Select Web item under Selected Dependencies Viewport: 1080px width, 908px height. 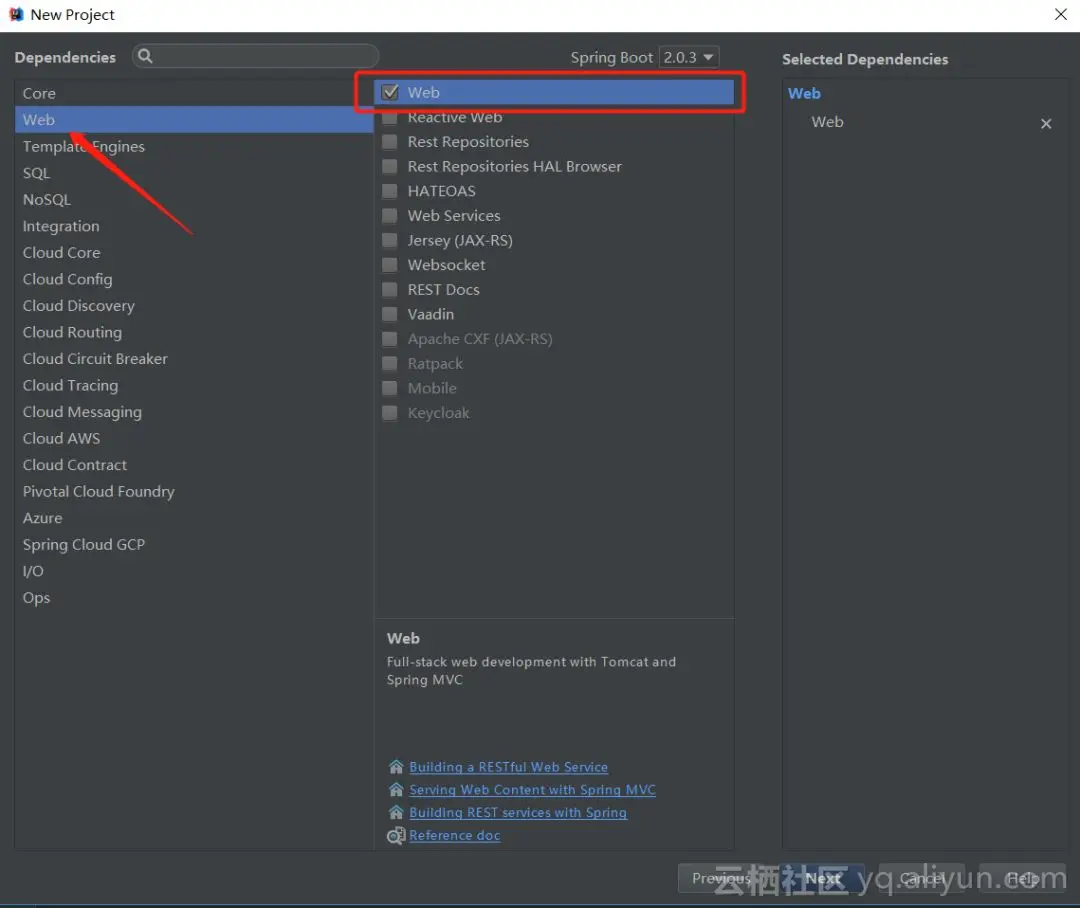point(827,122)
